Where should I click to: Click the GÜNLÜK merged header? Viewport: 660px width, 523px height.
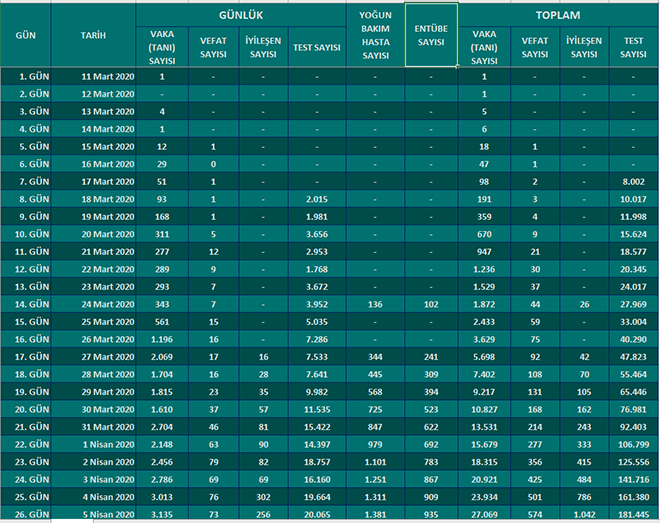[241, 16]
